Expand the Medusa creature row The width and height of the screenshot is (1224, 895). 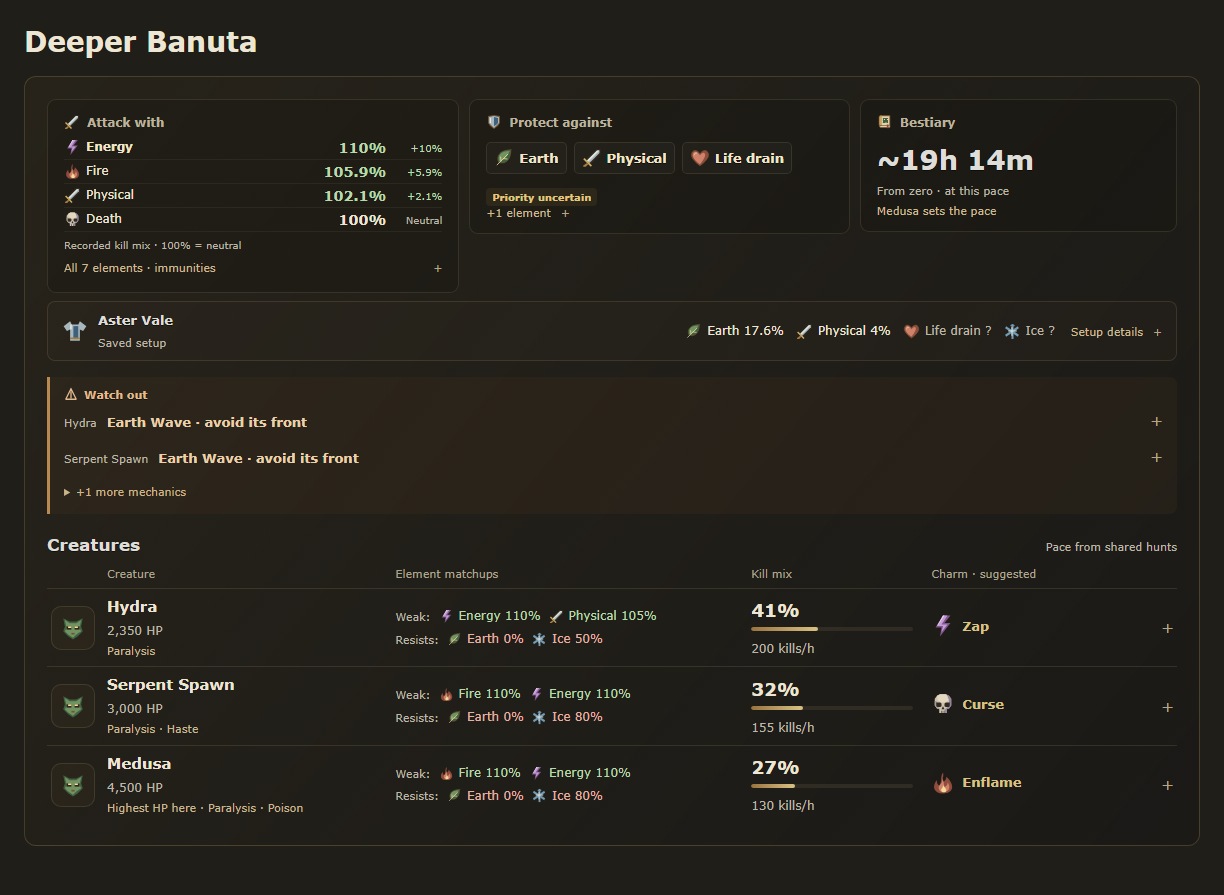pos(1167,785)
